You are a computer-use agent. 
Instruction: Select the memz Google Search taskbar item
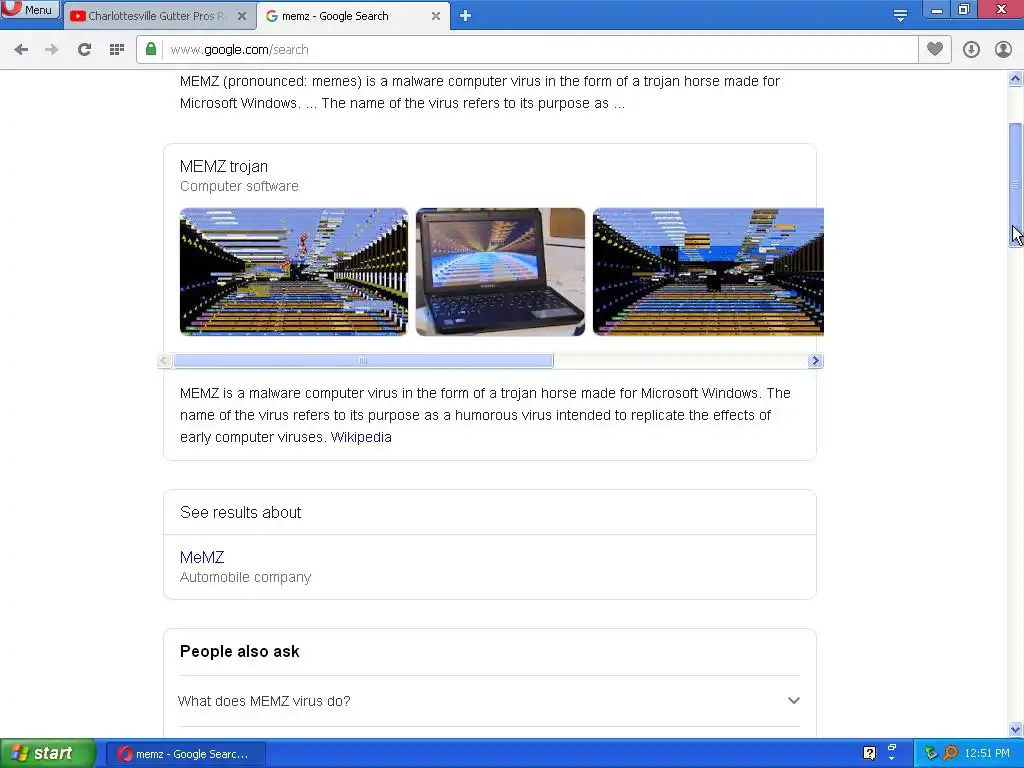pos(185,754)
